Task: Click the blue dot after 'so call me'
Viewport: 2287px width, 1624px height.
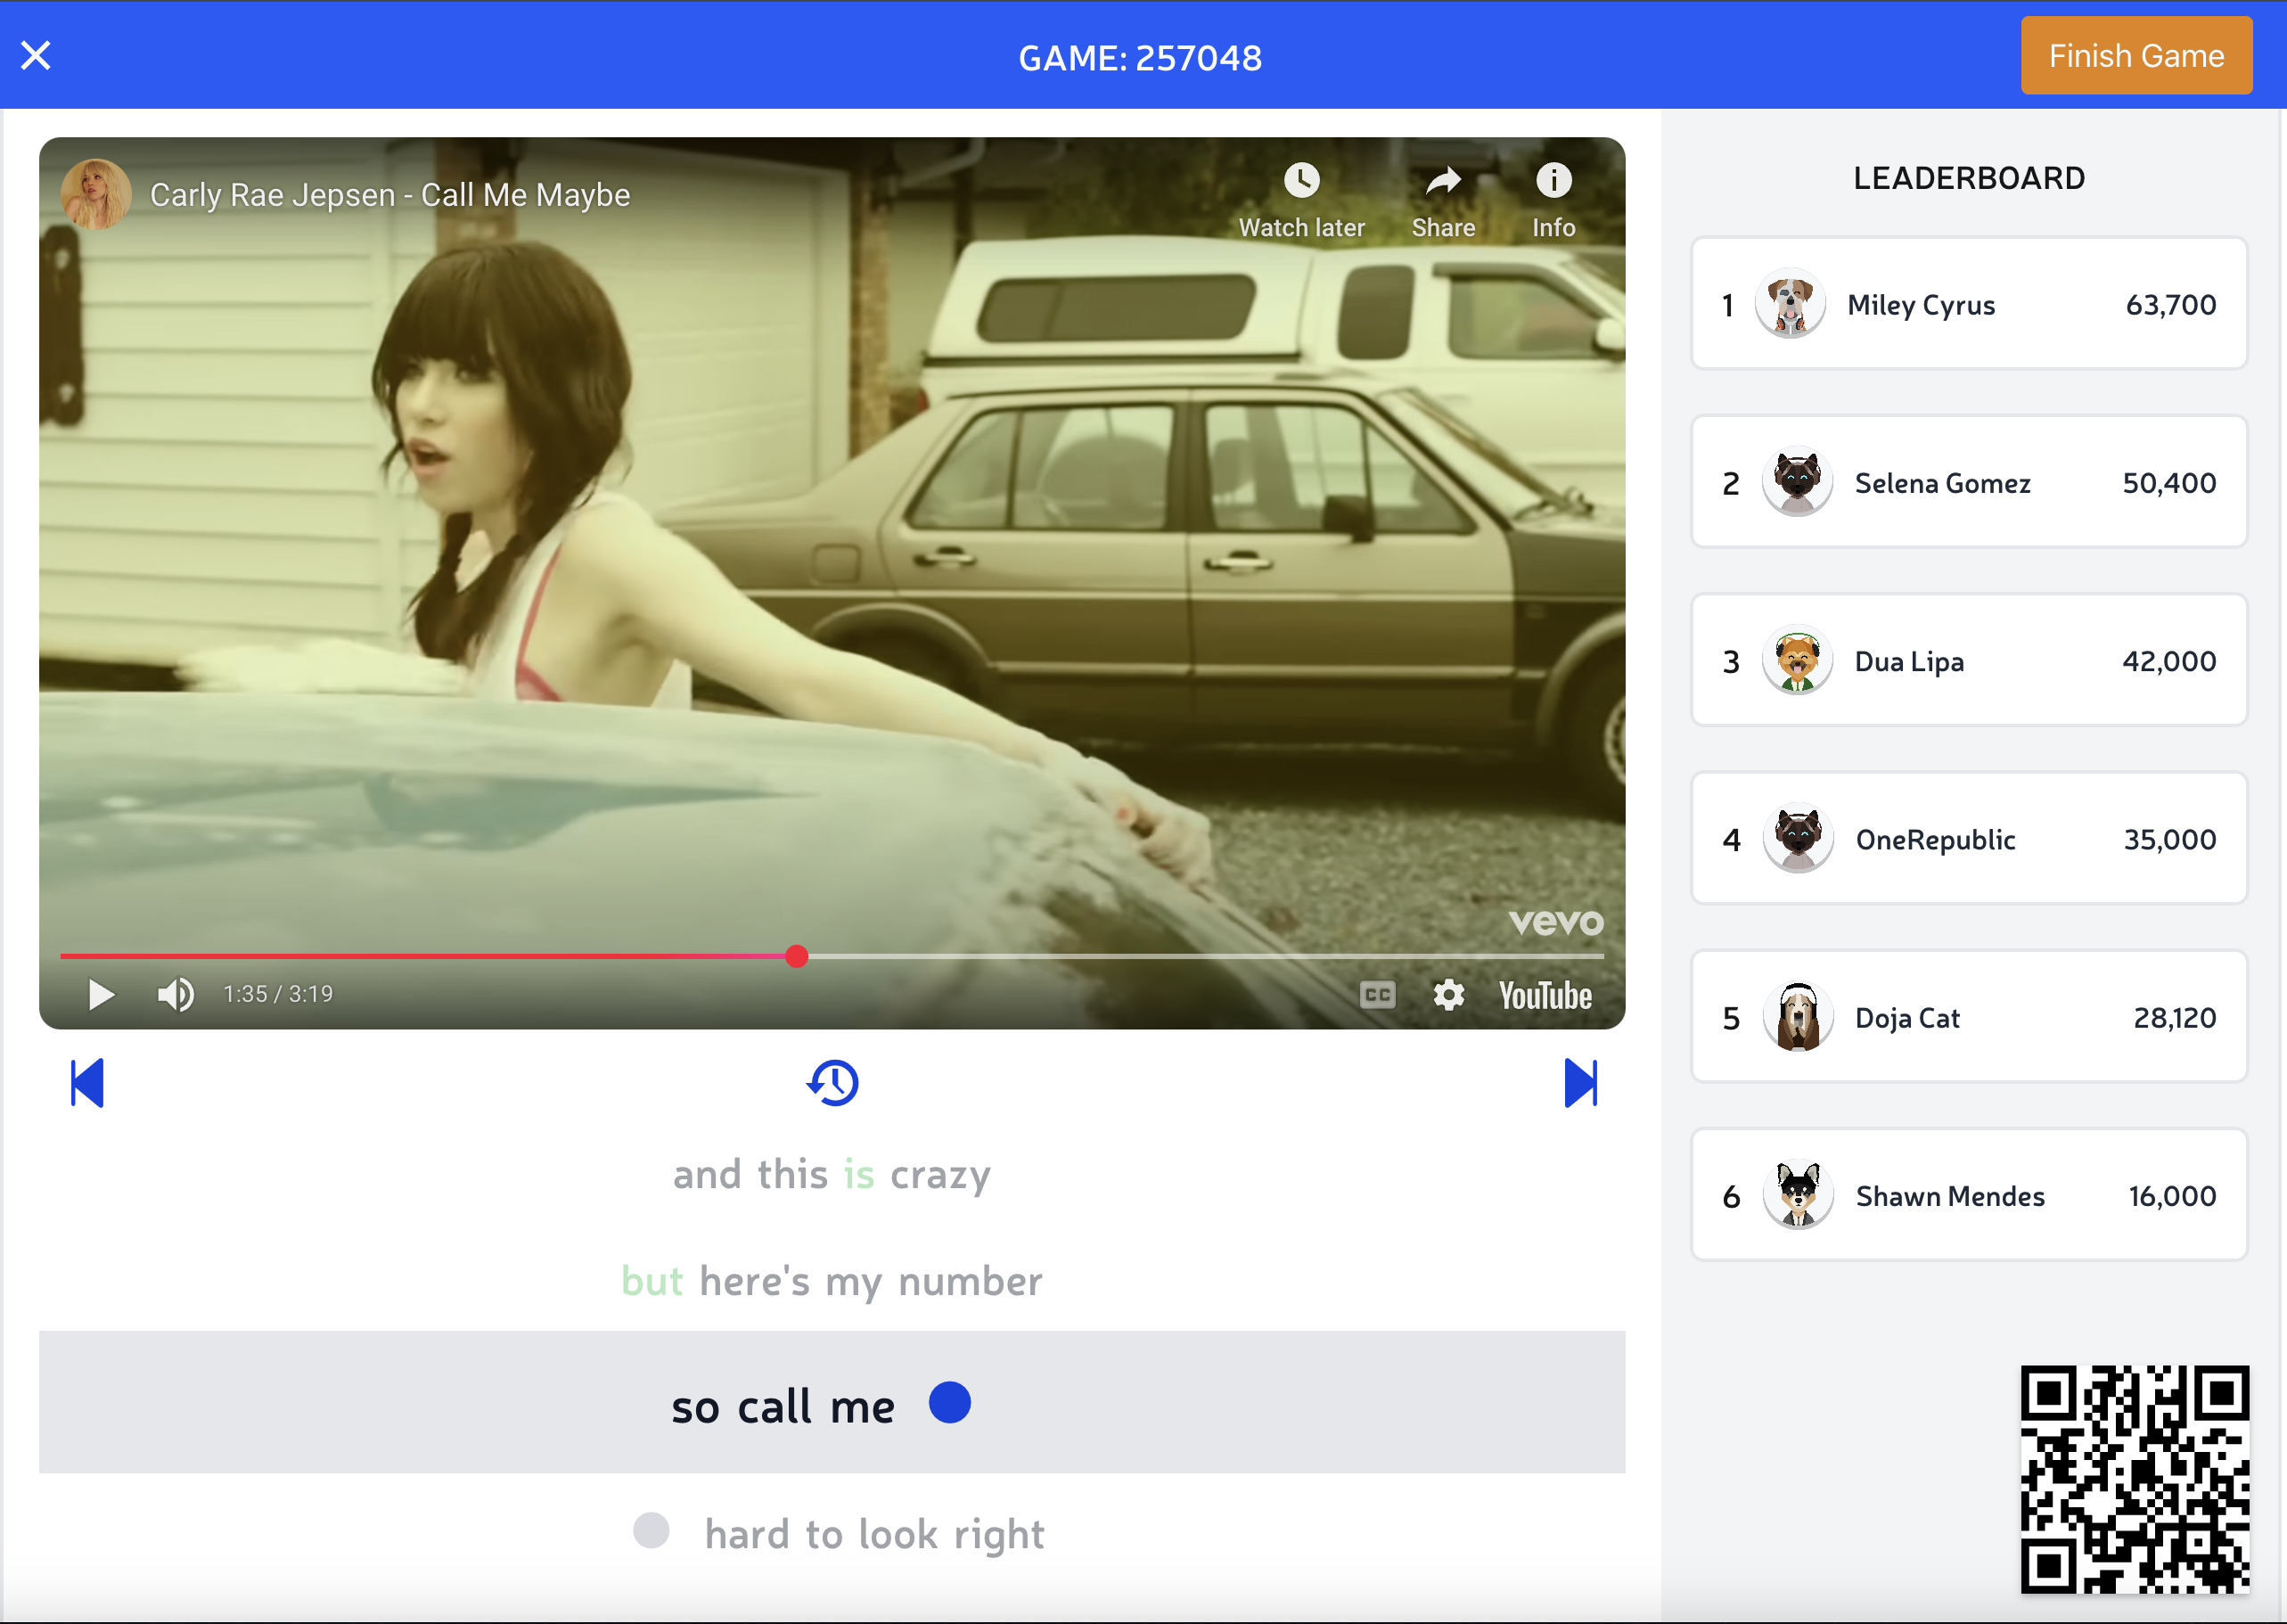Action: [x=949, y=1402]
